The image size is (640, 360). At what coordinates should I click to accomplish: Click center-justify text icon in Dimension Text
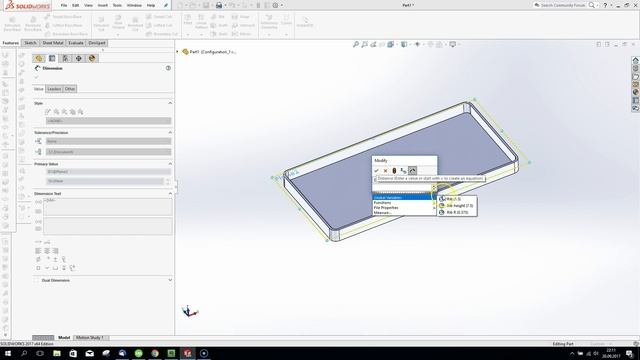[x=47, y=251]
